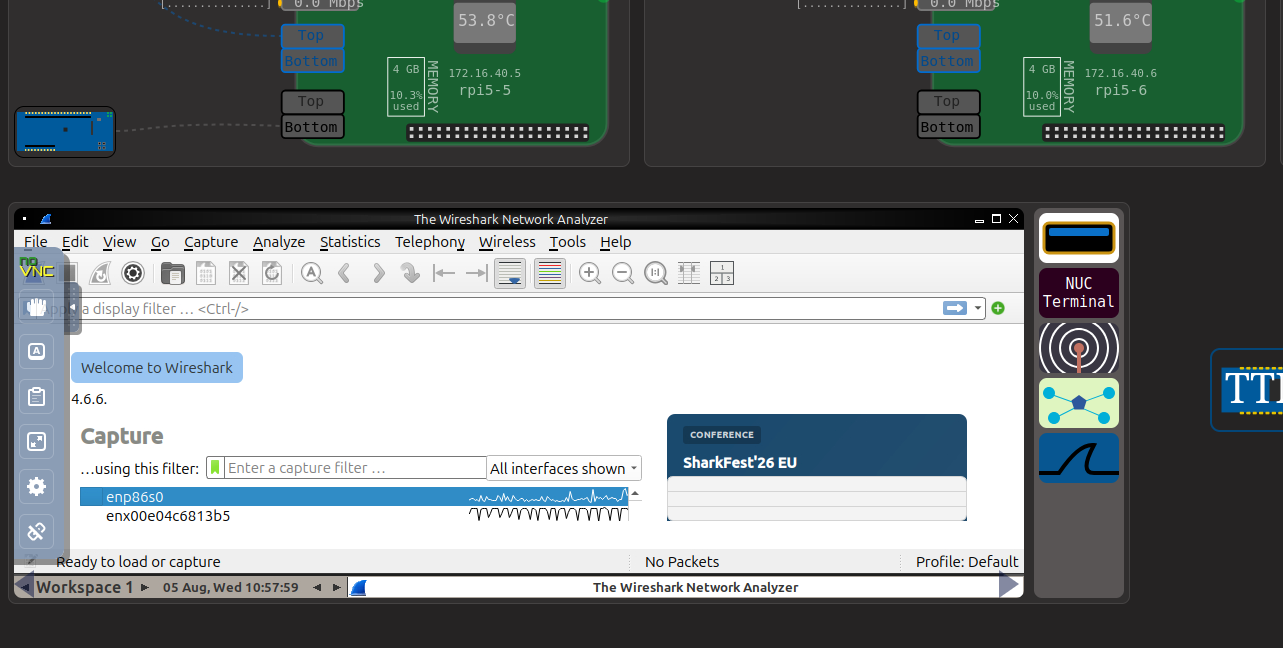Click arrow right of Workspace 1 label
Viewport: 1283px width, 648px height.
tap(145, 587)
